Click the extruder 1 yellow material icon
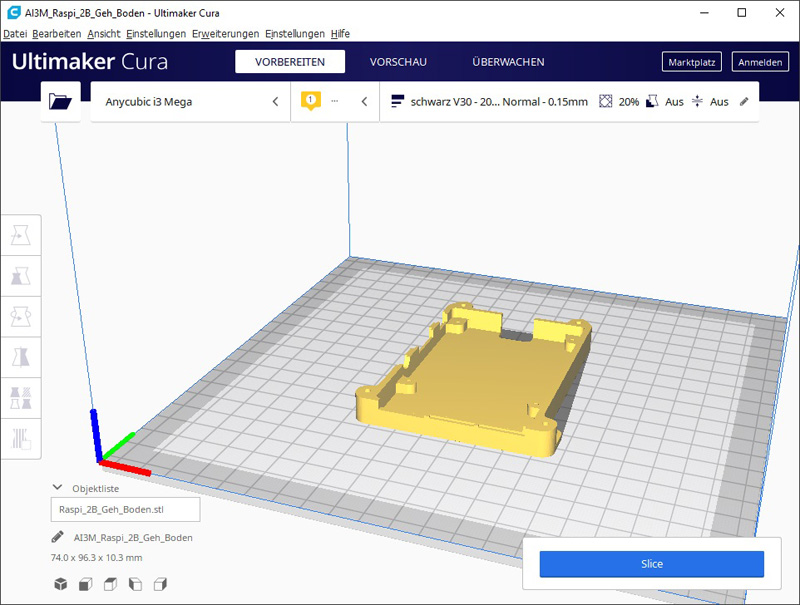The height and width of the screenshot is (605, 800). pyautogui.click(x=311, y=100)
